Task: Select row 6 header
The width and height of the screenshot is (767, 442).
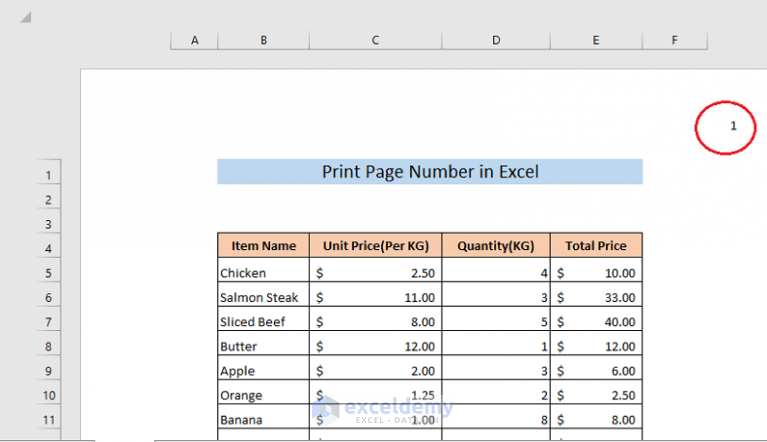Action: (48, 294)
